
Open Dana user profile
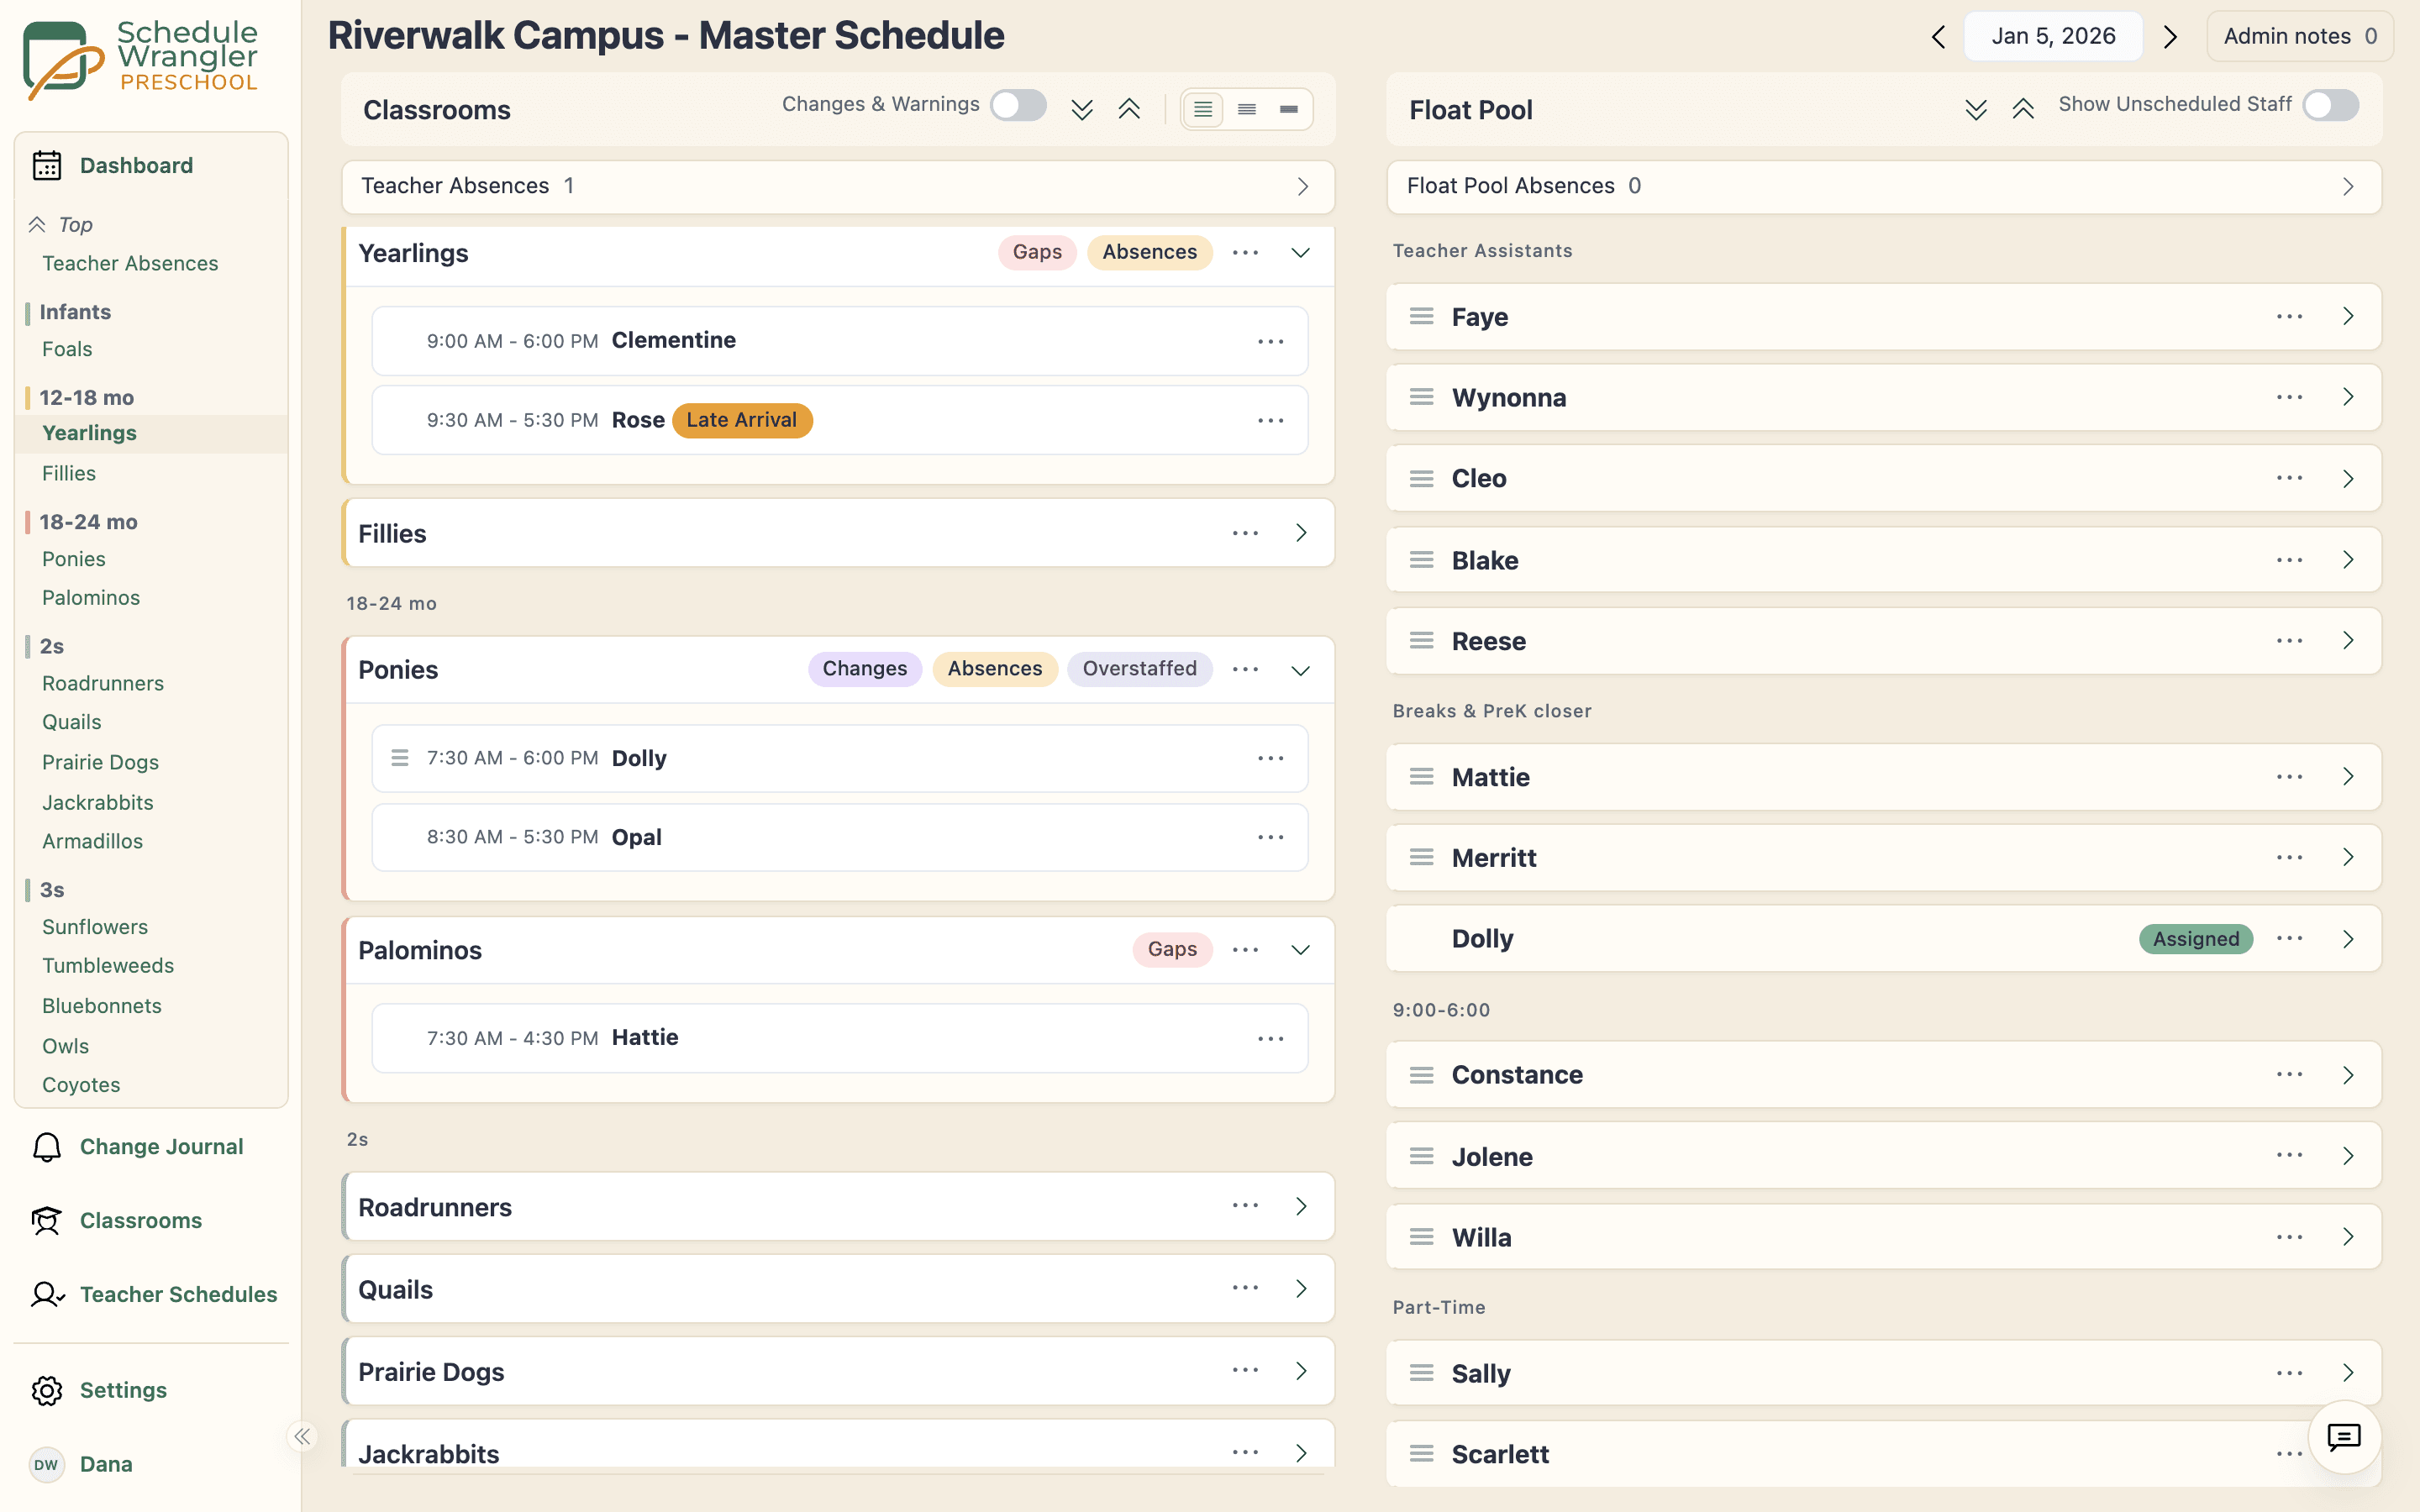[x=82, y=1464]
